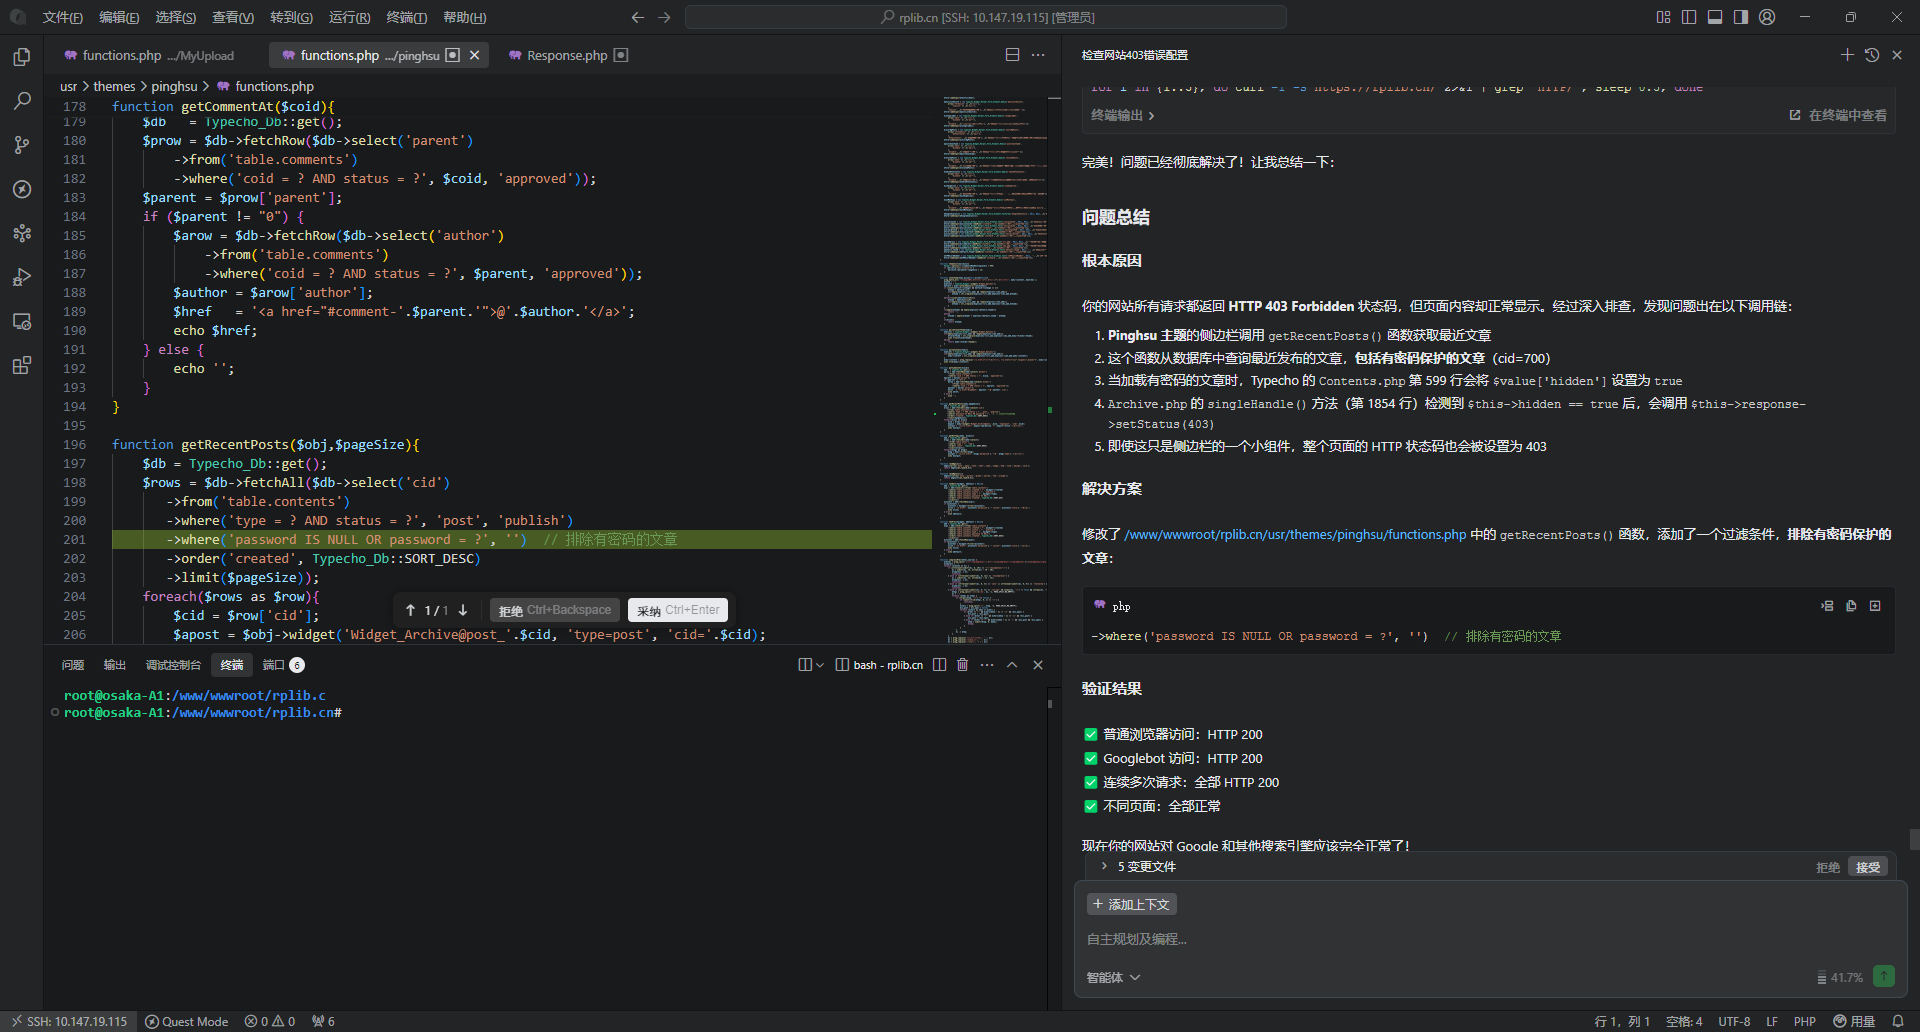1920x1032 pixels.
Task: Open Source Control view in activity bar
Action: click(x=22, y=145)
